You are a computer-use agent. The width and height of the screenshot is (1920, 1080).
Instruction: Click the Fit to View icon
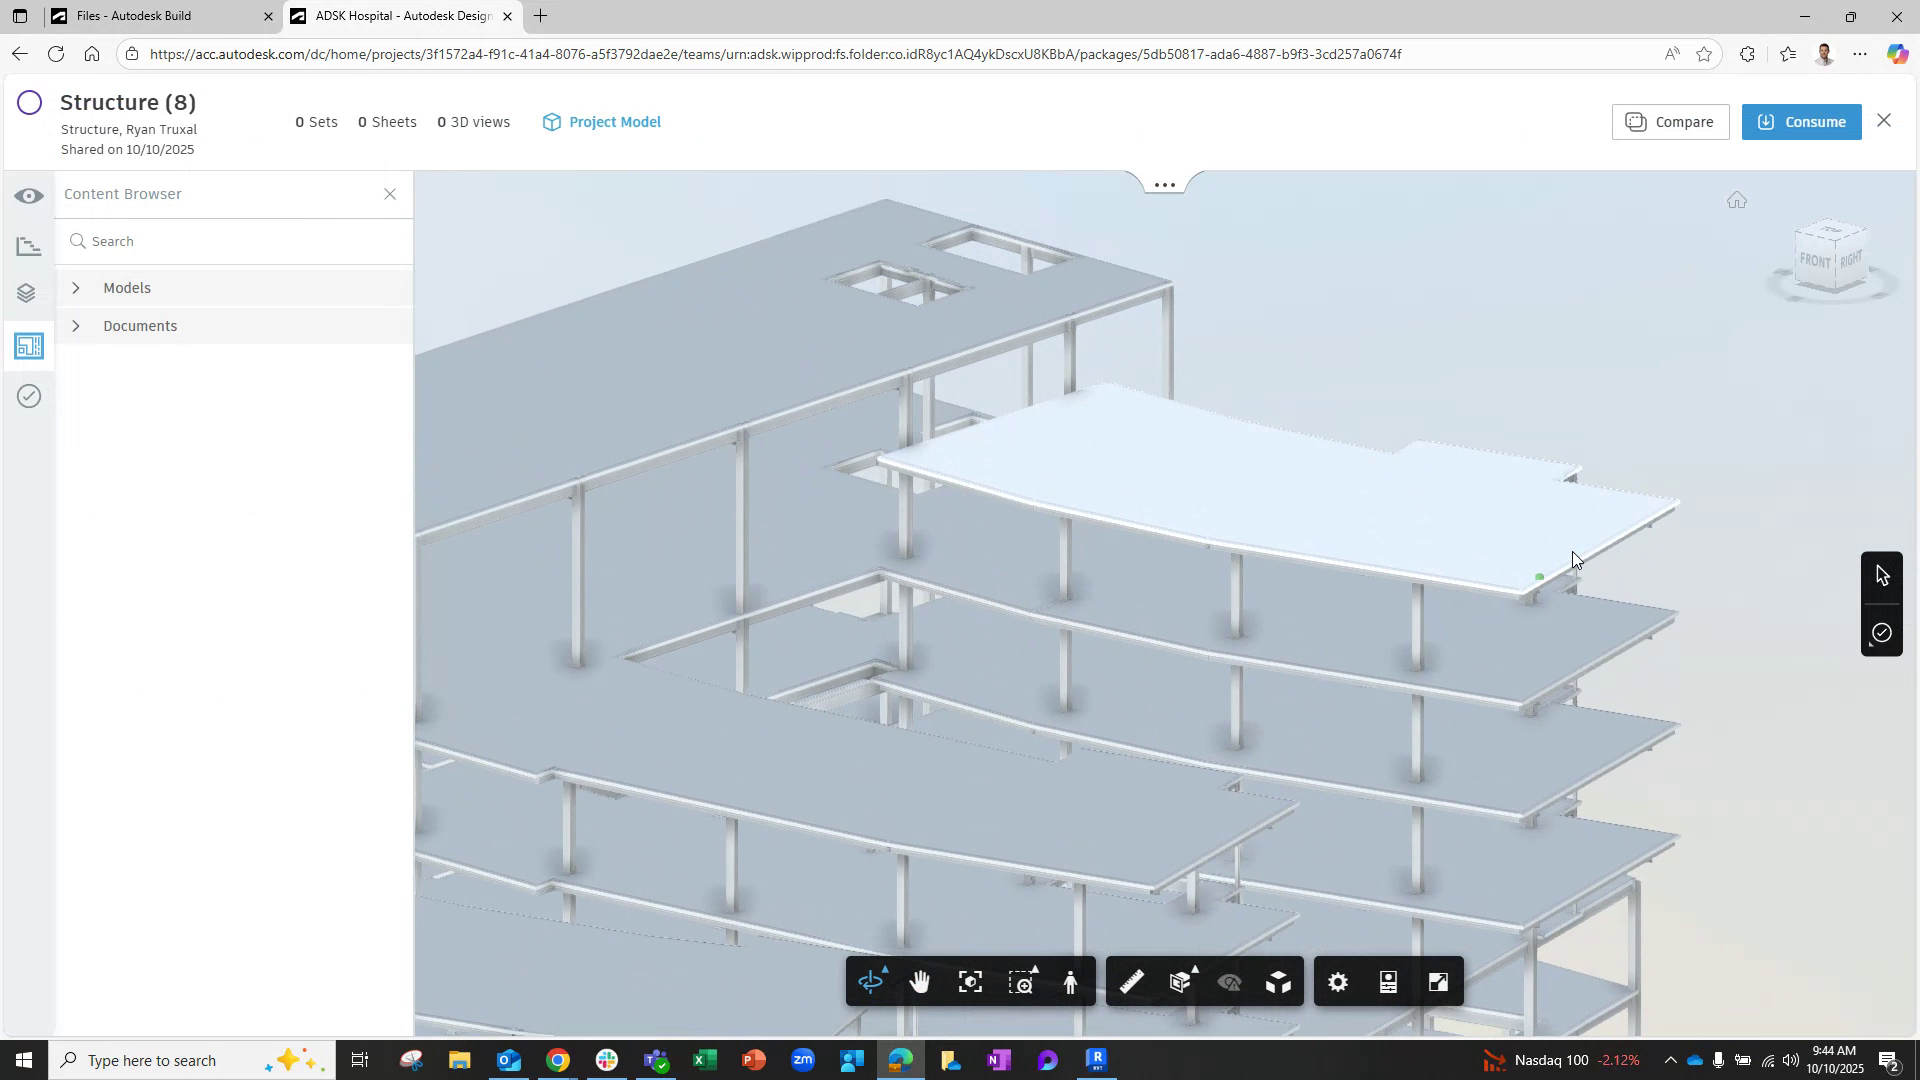click(x=970, y=981)
